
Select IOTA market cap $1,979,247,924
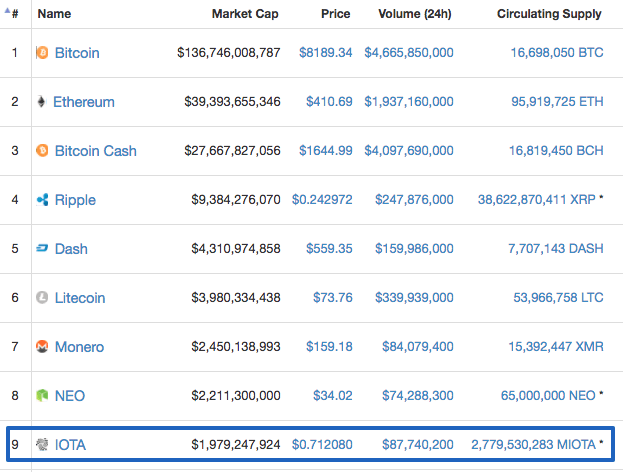tap(236, 445)
